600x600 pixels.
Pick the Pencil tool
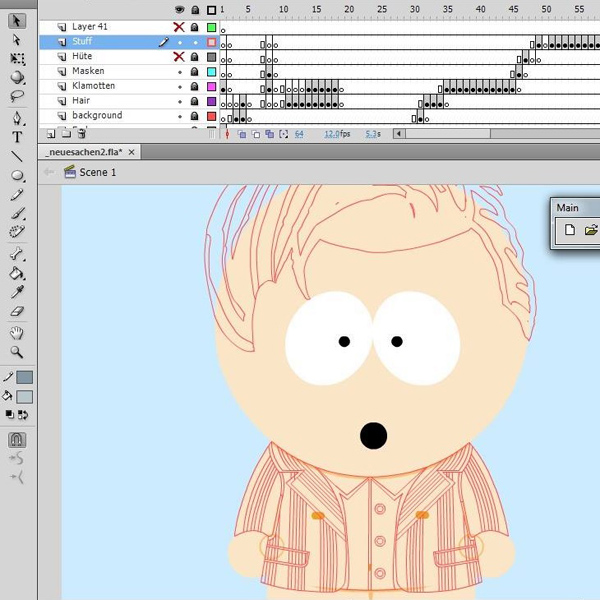[17, 195]
